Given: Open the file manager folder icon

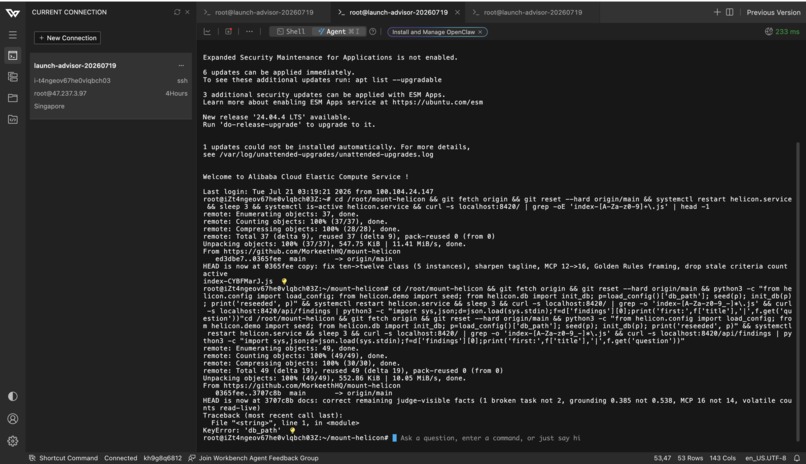Looking at the screenshot, I should coord(13,98).
